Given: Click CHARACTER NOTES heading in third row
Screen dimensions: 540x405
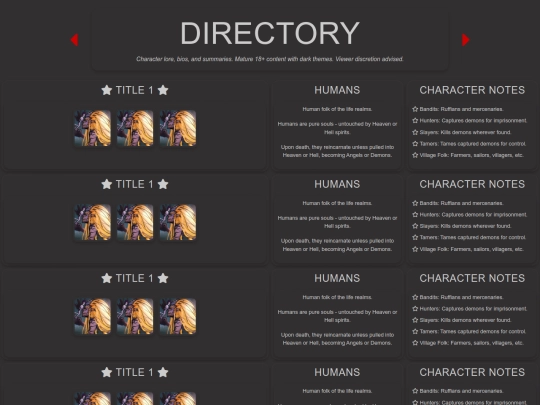Looking at the screenshot, I should pyautogui.click(x=472, y=278).
